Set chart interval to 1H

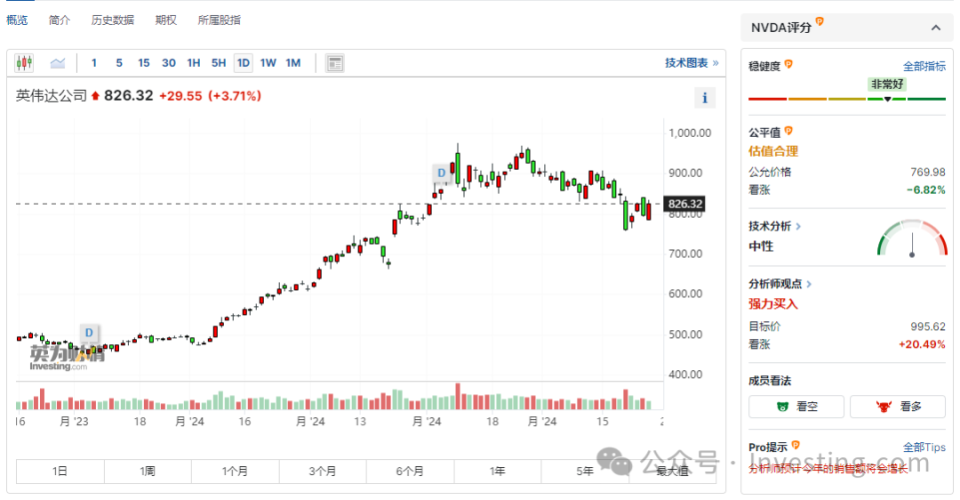(193, 63)
